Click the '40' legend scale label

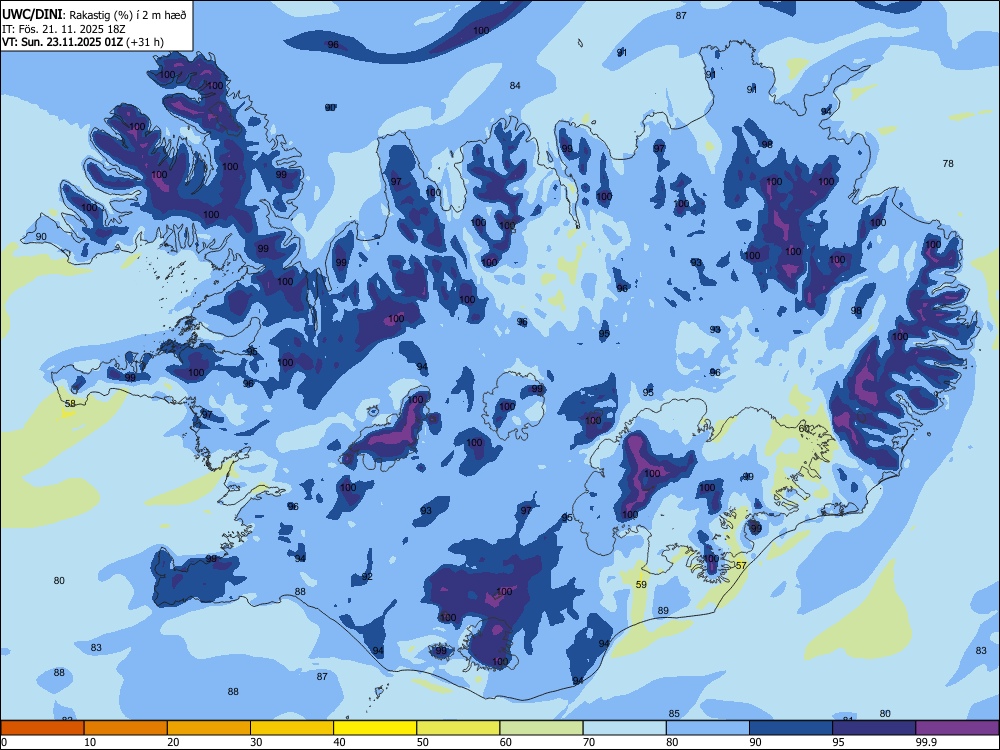point(339,742)
